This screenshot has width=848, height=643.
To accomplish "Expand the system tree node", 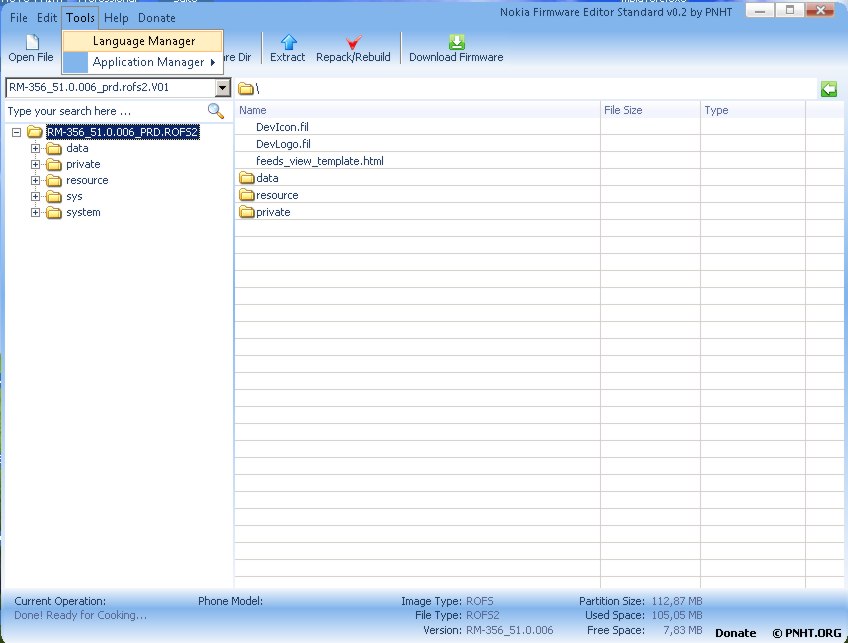I will click(x=35, y=213).
